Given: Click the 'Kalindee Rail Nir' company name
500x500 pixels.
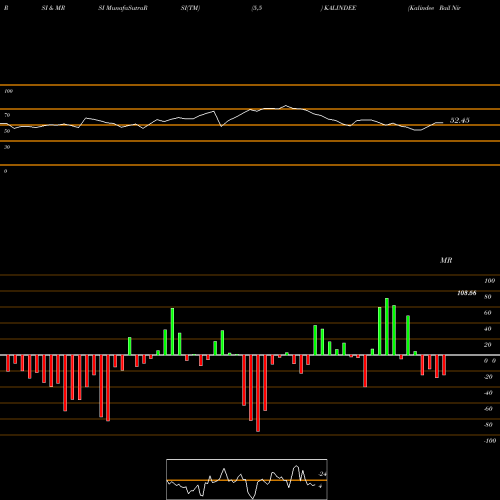Looking at the screenshot, I should tap(434, 8).
